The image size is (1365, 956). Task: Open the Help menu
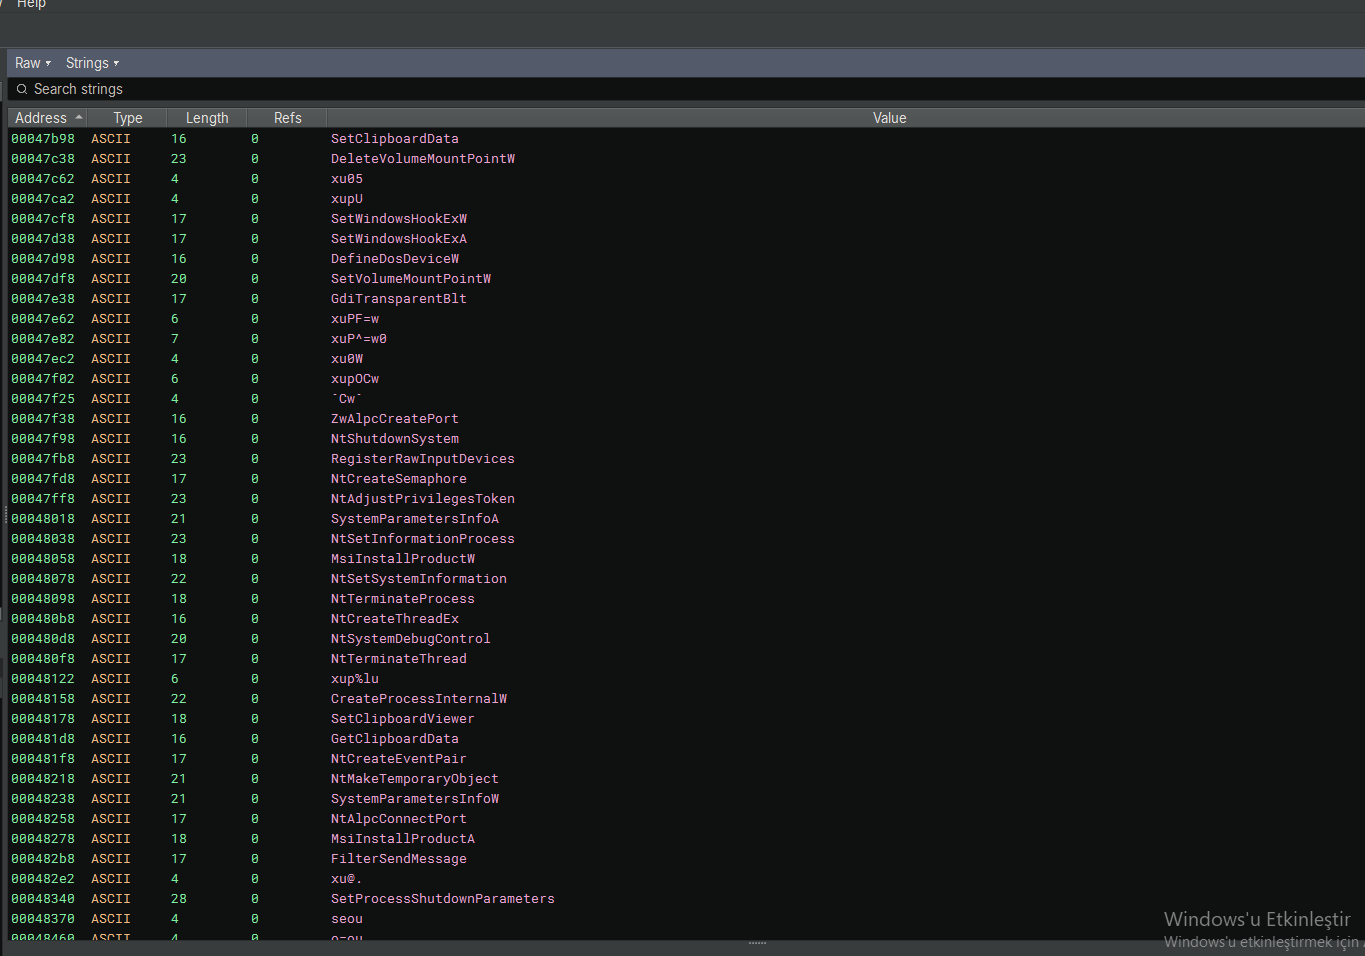point(31,4)
